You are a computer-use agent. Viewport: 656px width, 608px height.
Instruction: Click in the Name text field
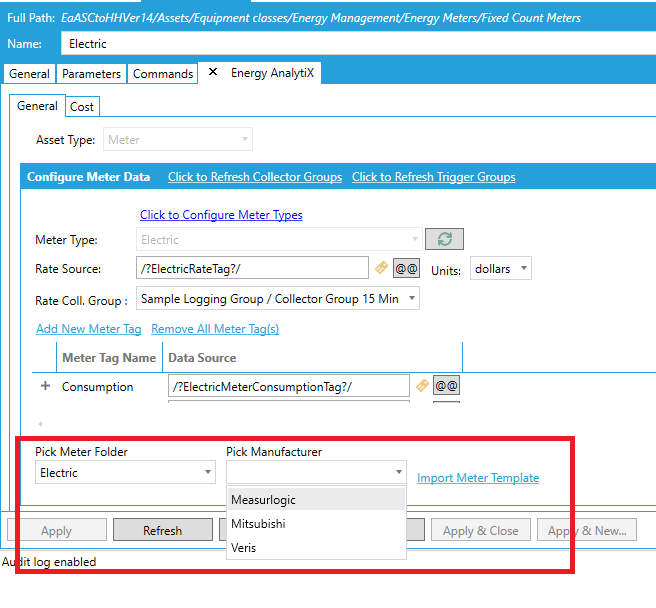click(x=350, y=44)
